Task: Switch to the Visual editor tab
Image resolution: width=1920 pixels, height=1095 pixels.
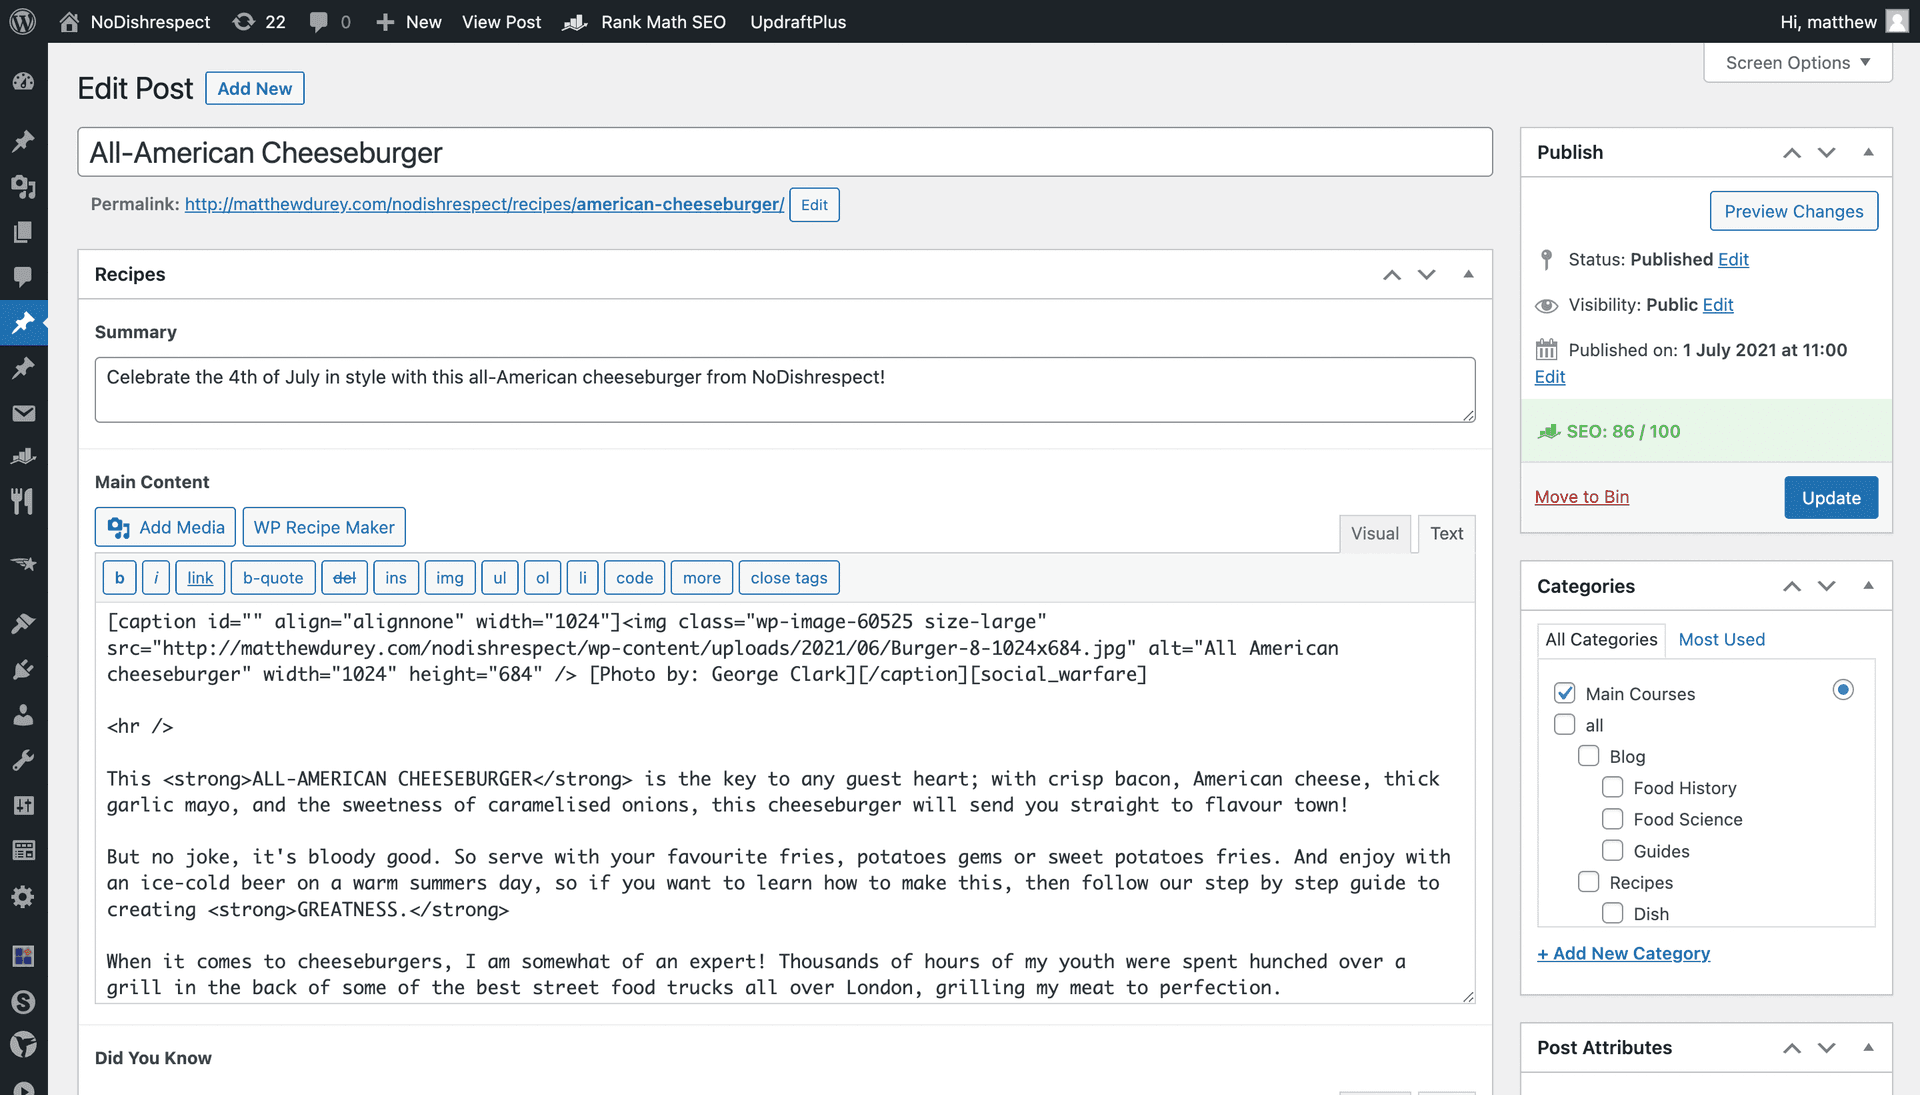Action: (1374, 533)
